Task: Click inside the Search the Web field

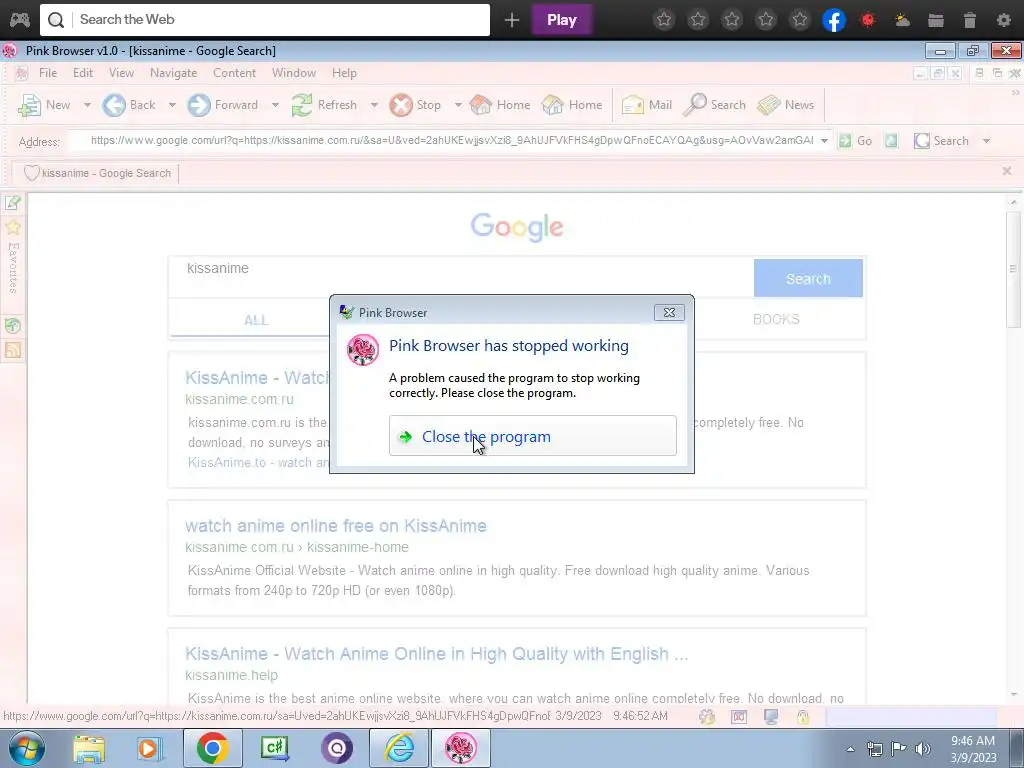Action: pyautogui.click(x=264, y=20)
